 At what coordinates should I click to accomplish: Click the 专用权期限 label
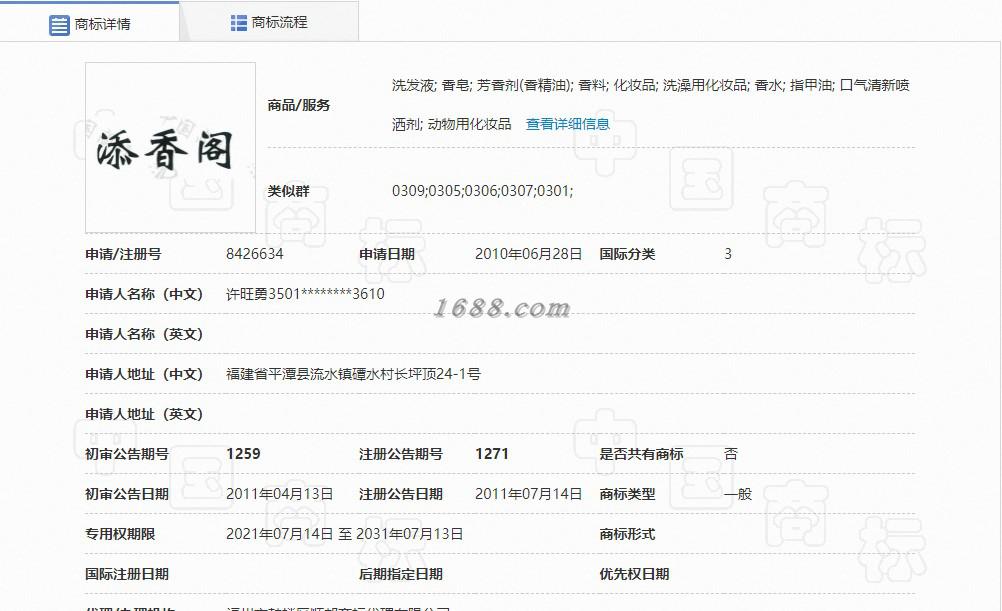[120, 534]
